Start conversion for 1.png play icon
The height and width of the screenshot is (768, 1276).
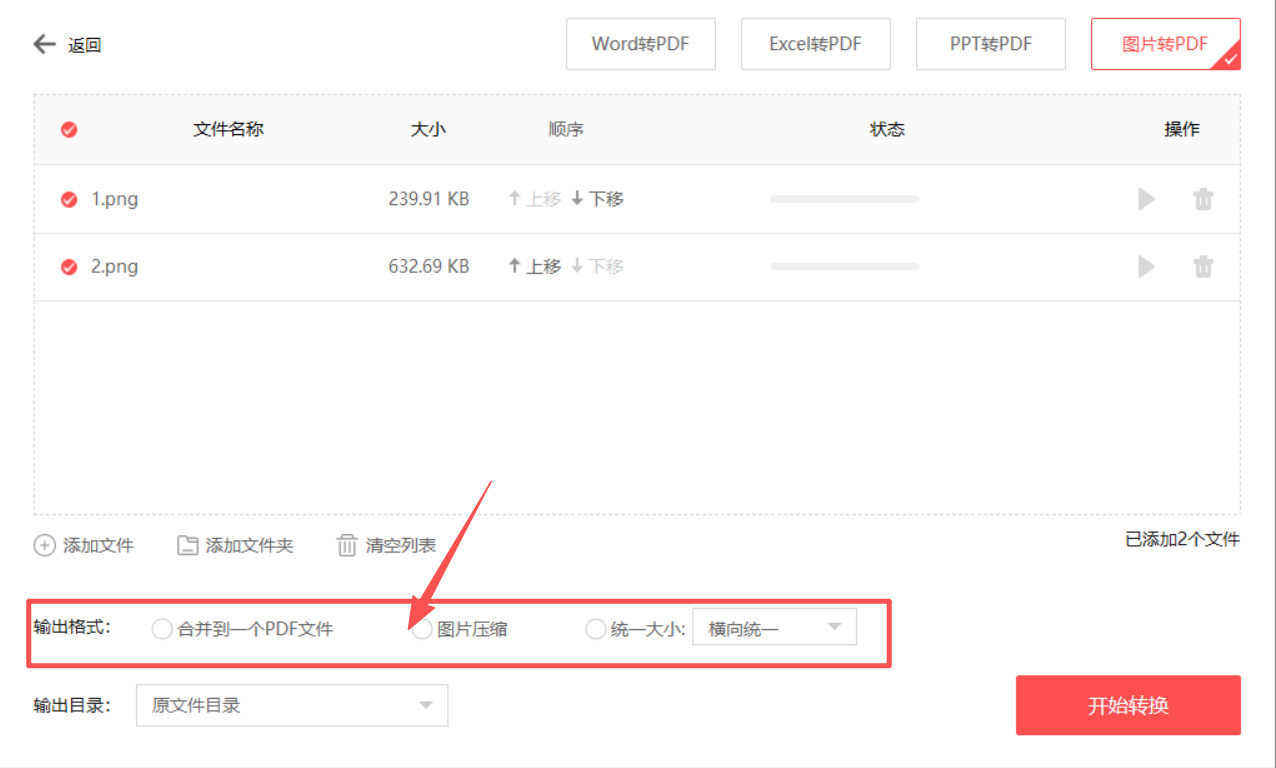(x=1146, y=199)
